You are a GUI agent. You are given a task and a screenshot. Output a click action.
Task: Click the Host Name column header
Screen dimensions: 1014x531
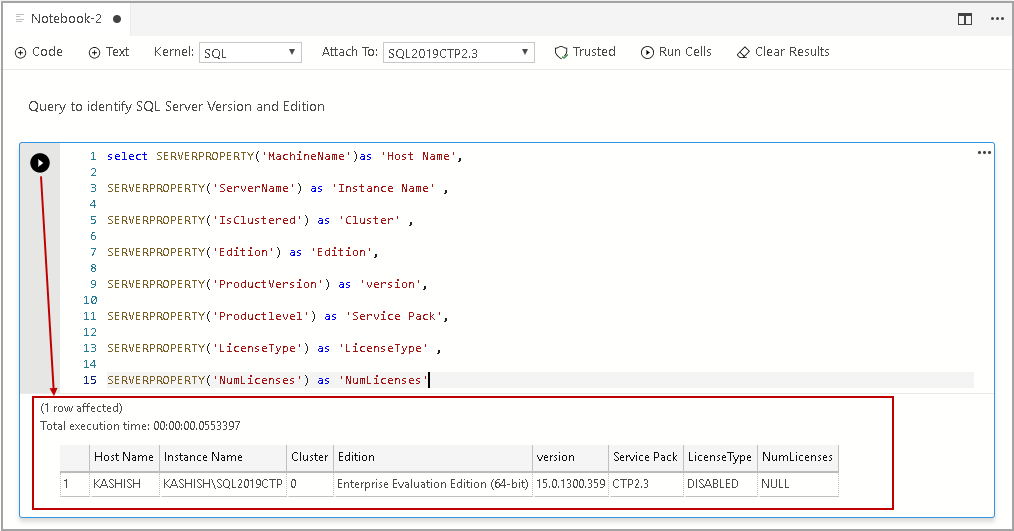point(123,457)
